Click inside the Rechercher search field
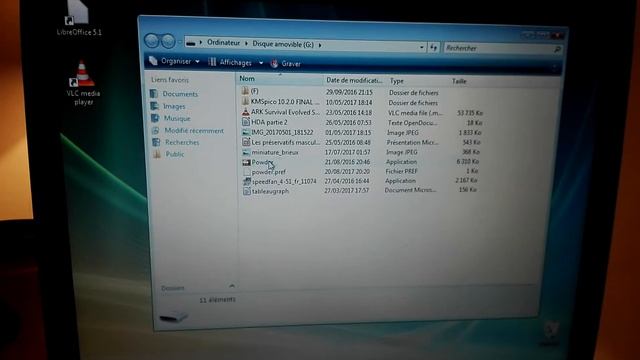Screen dimensions: 640x360 click(499, 49)
